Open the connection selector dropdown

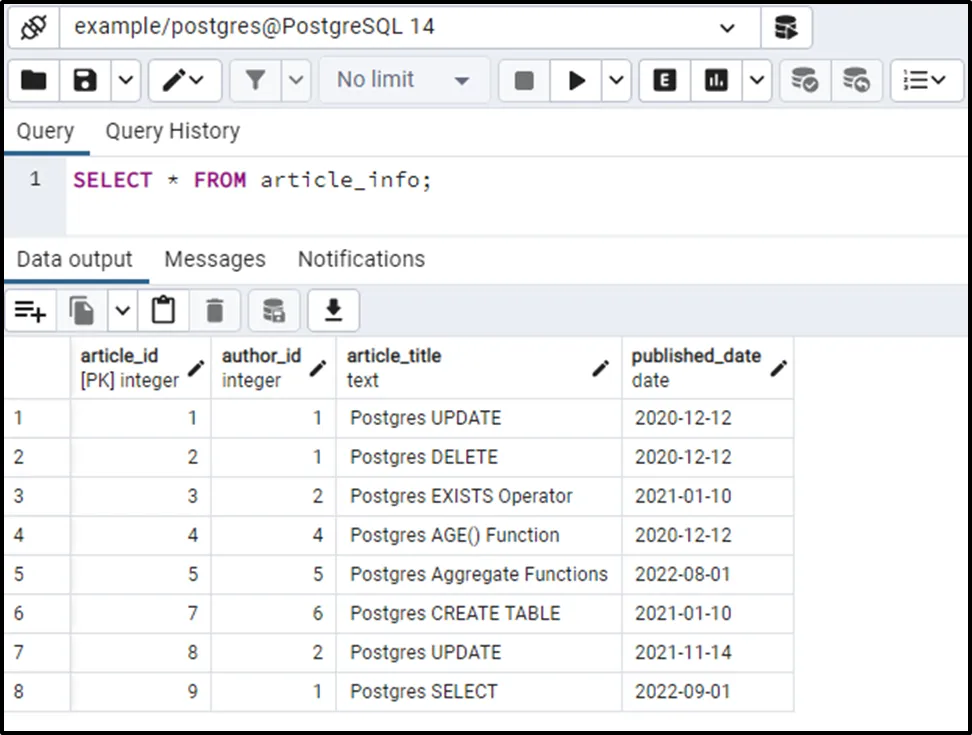727,27
